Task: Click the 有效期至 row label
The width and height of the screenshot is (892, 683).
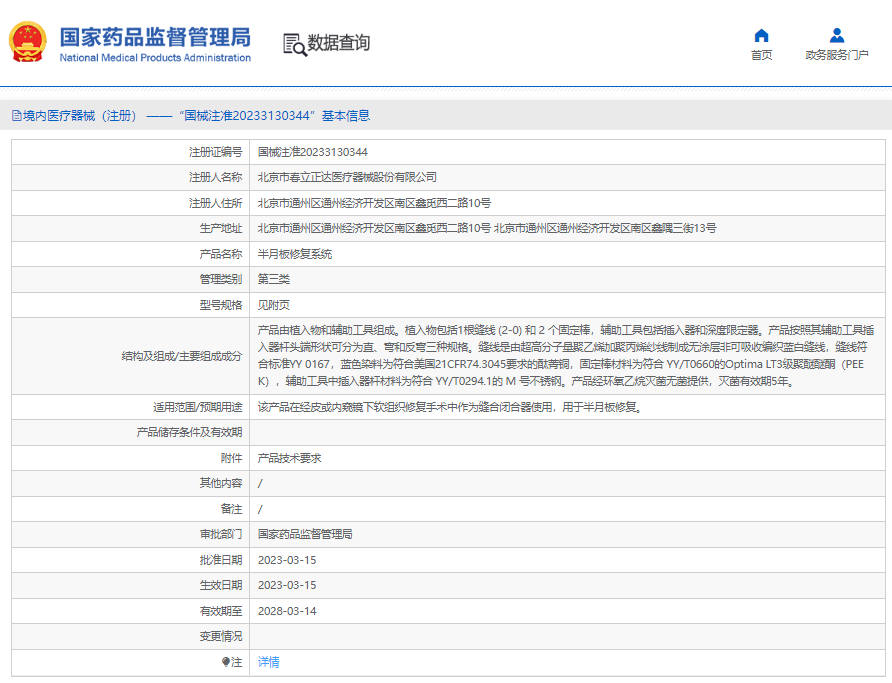Action: [x=221, y=611]
